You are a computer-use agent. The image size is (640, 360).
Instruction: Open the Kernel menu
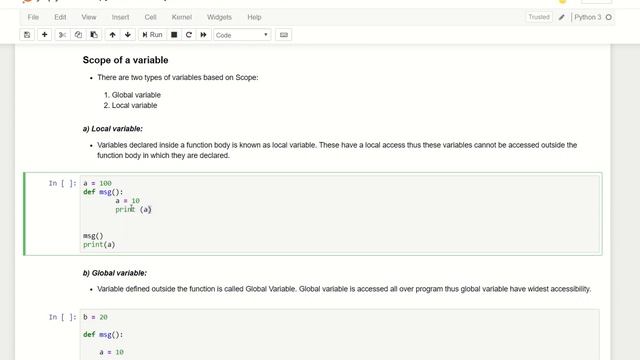[x=182, y=17]
